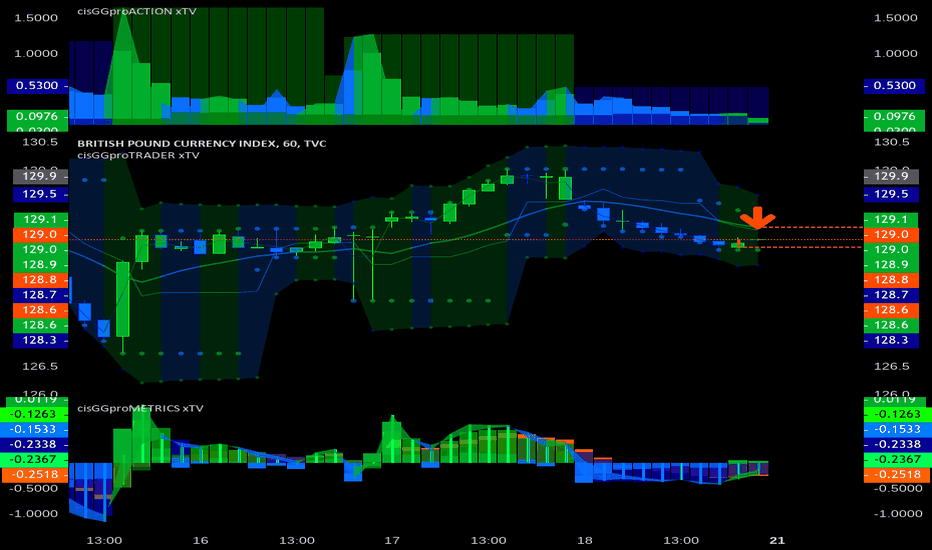Click blue 128.7 price label, left scale
This screenshot has height=550, width=932.
click(40, 295)
